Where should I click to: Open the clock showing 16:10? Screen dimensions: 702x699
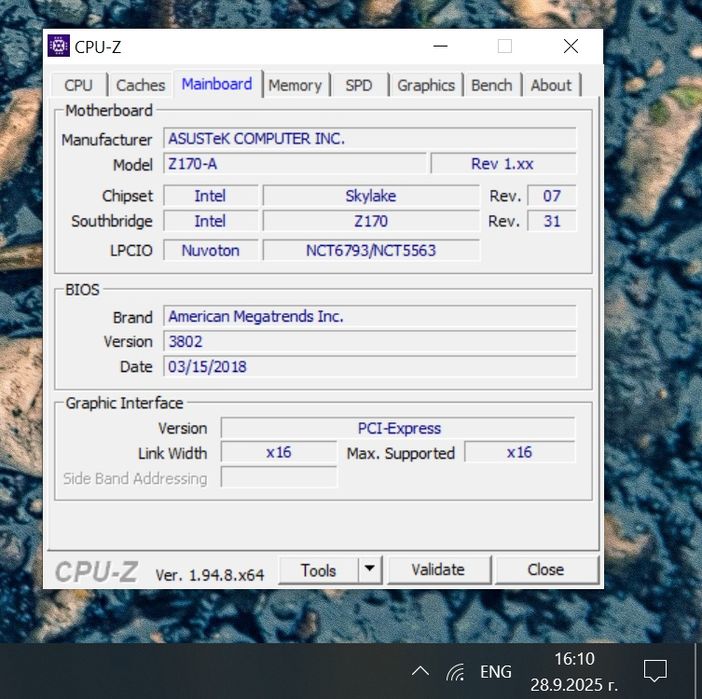coord(574,672)
